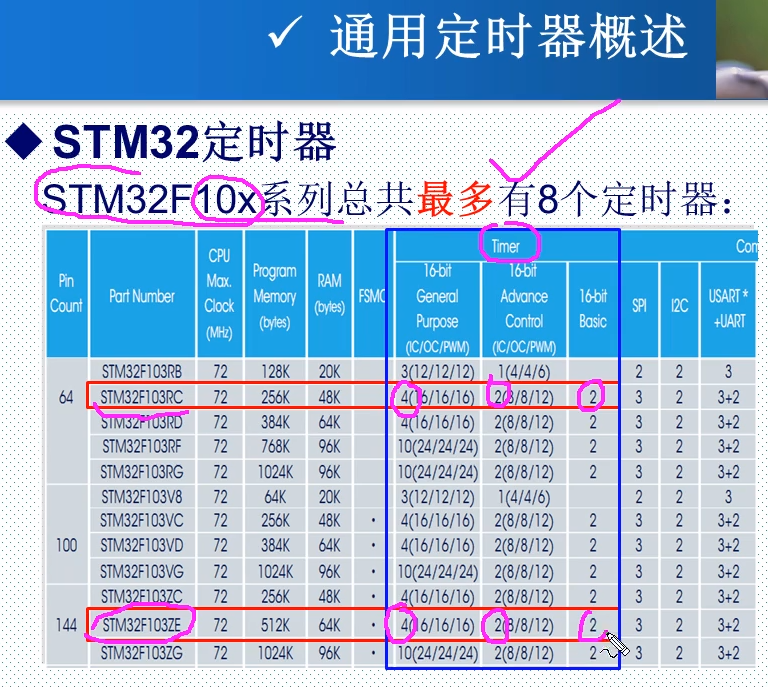
Task: Click the slide title 通用定时器概述
Action: tap(508, 36)
